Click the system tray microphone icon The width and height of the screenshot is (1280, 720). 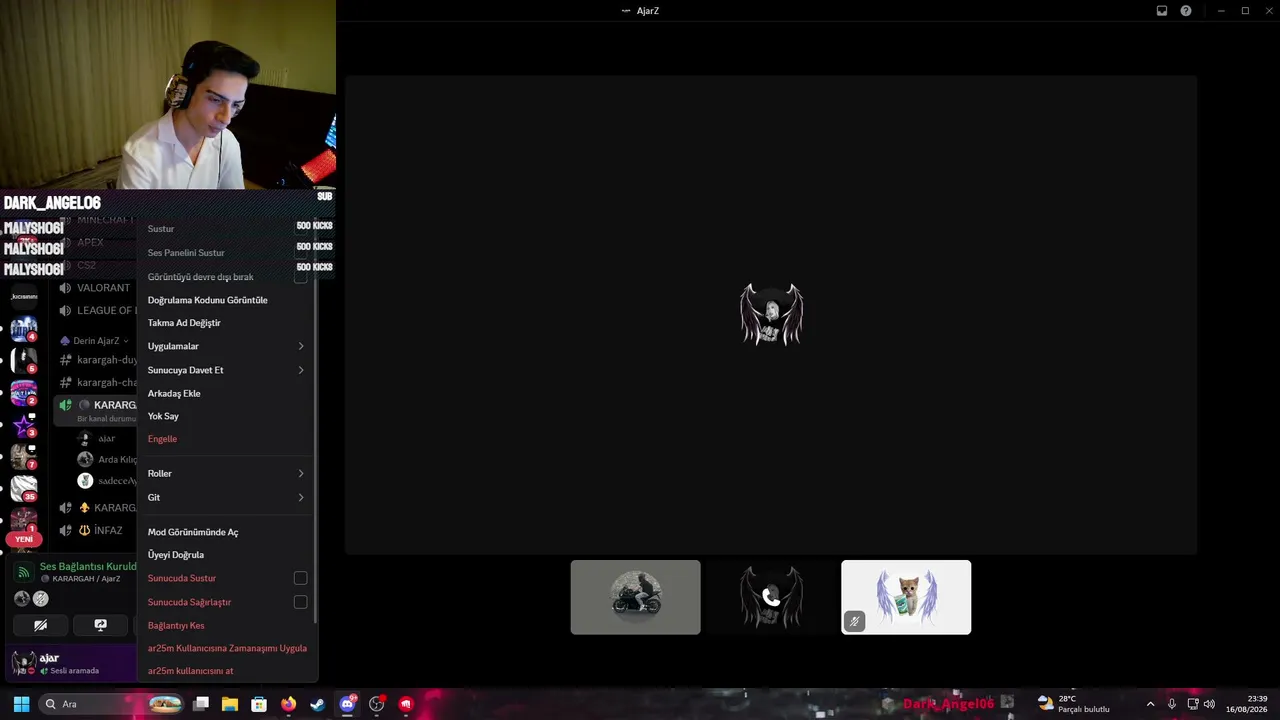[x=1172, y=704]
